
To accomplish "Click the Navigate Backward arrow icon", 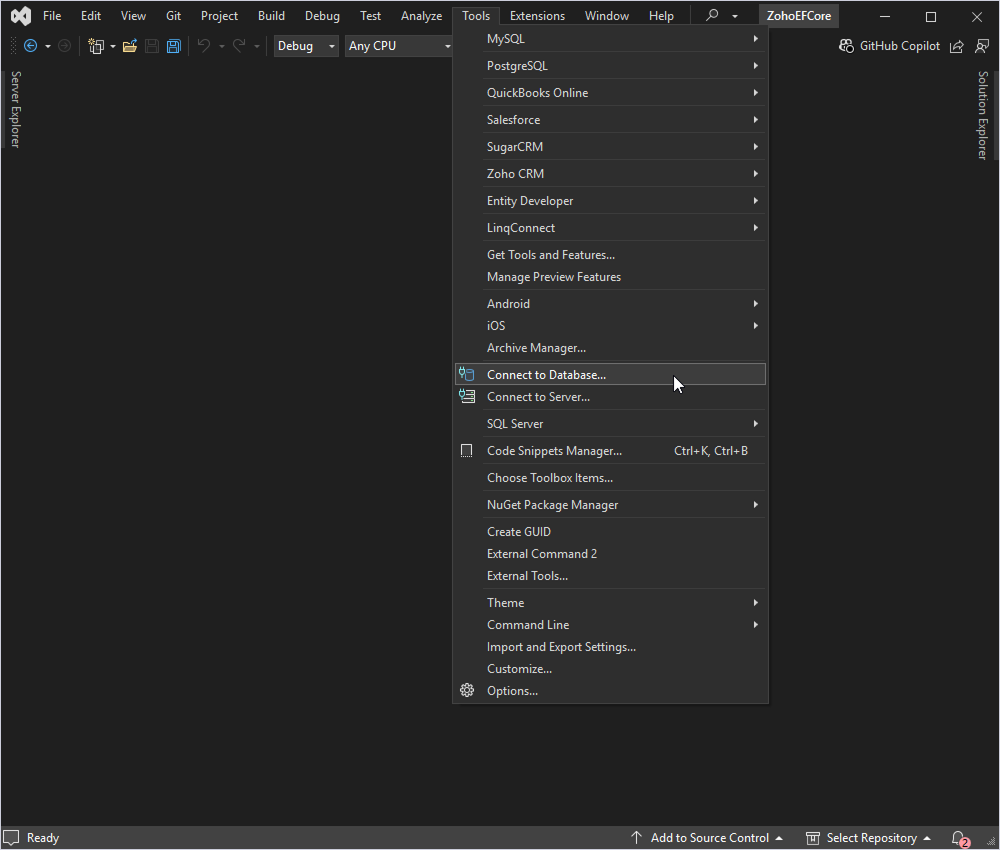I will pos(30,46).
